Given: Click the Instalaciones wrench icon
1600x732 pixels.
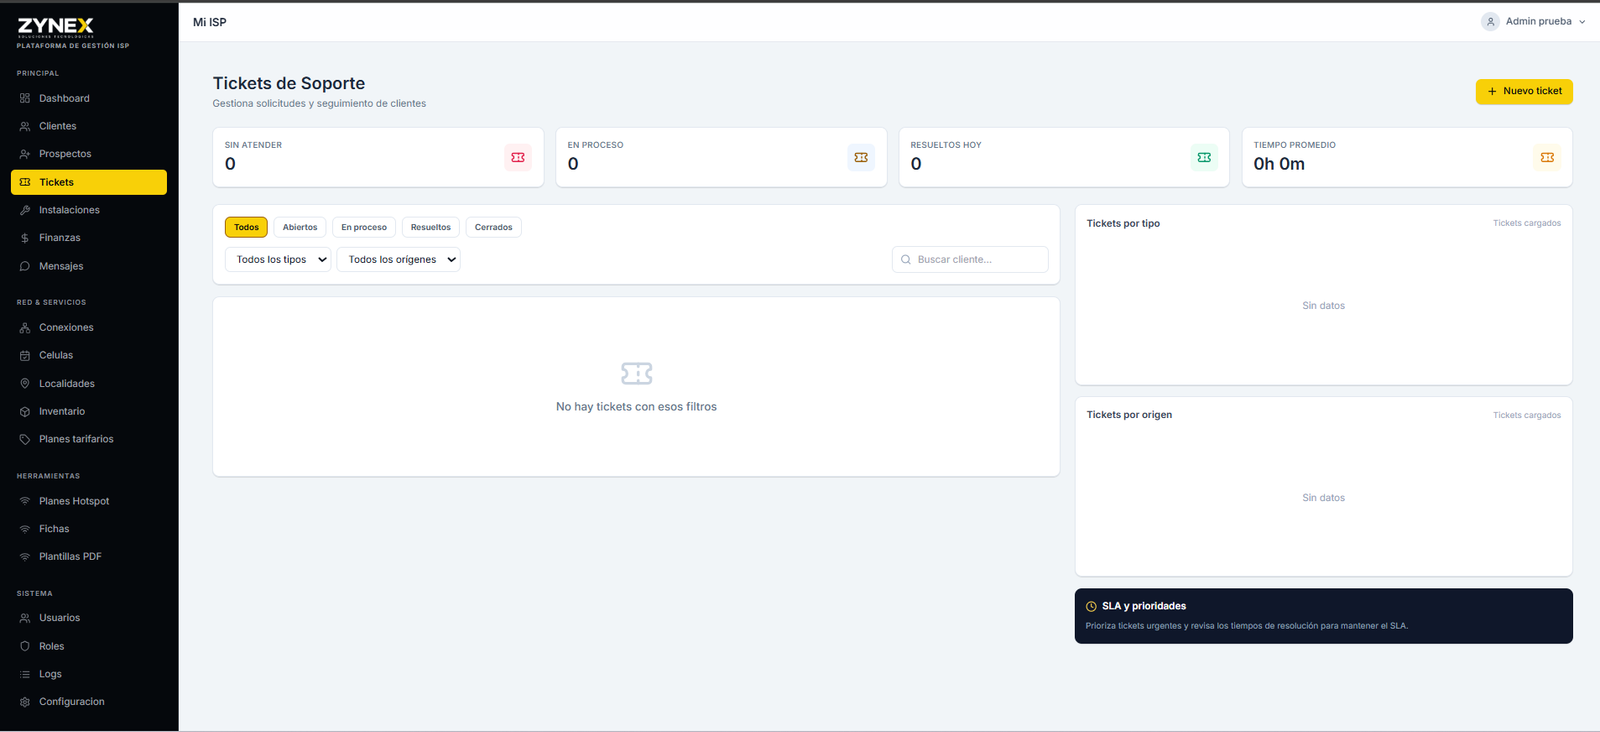Looking at the screenshot, I should (x=25, y=210).
